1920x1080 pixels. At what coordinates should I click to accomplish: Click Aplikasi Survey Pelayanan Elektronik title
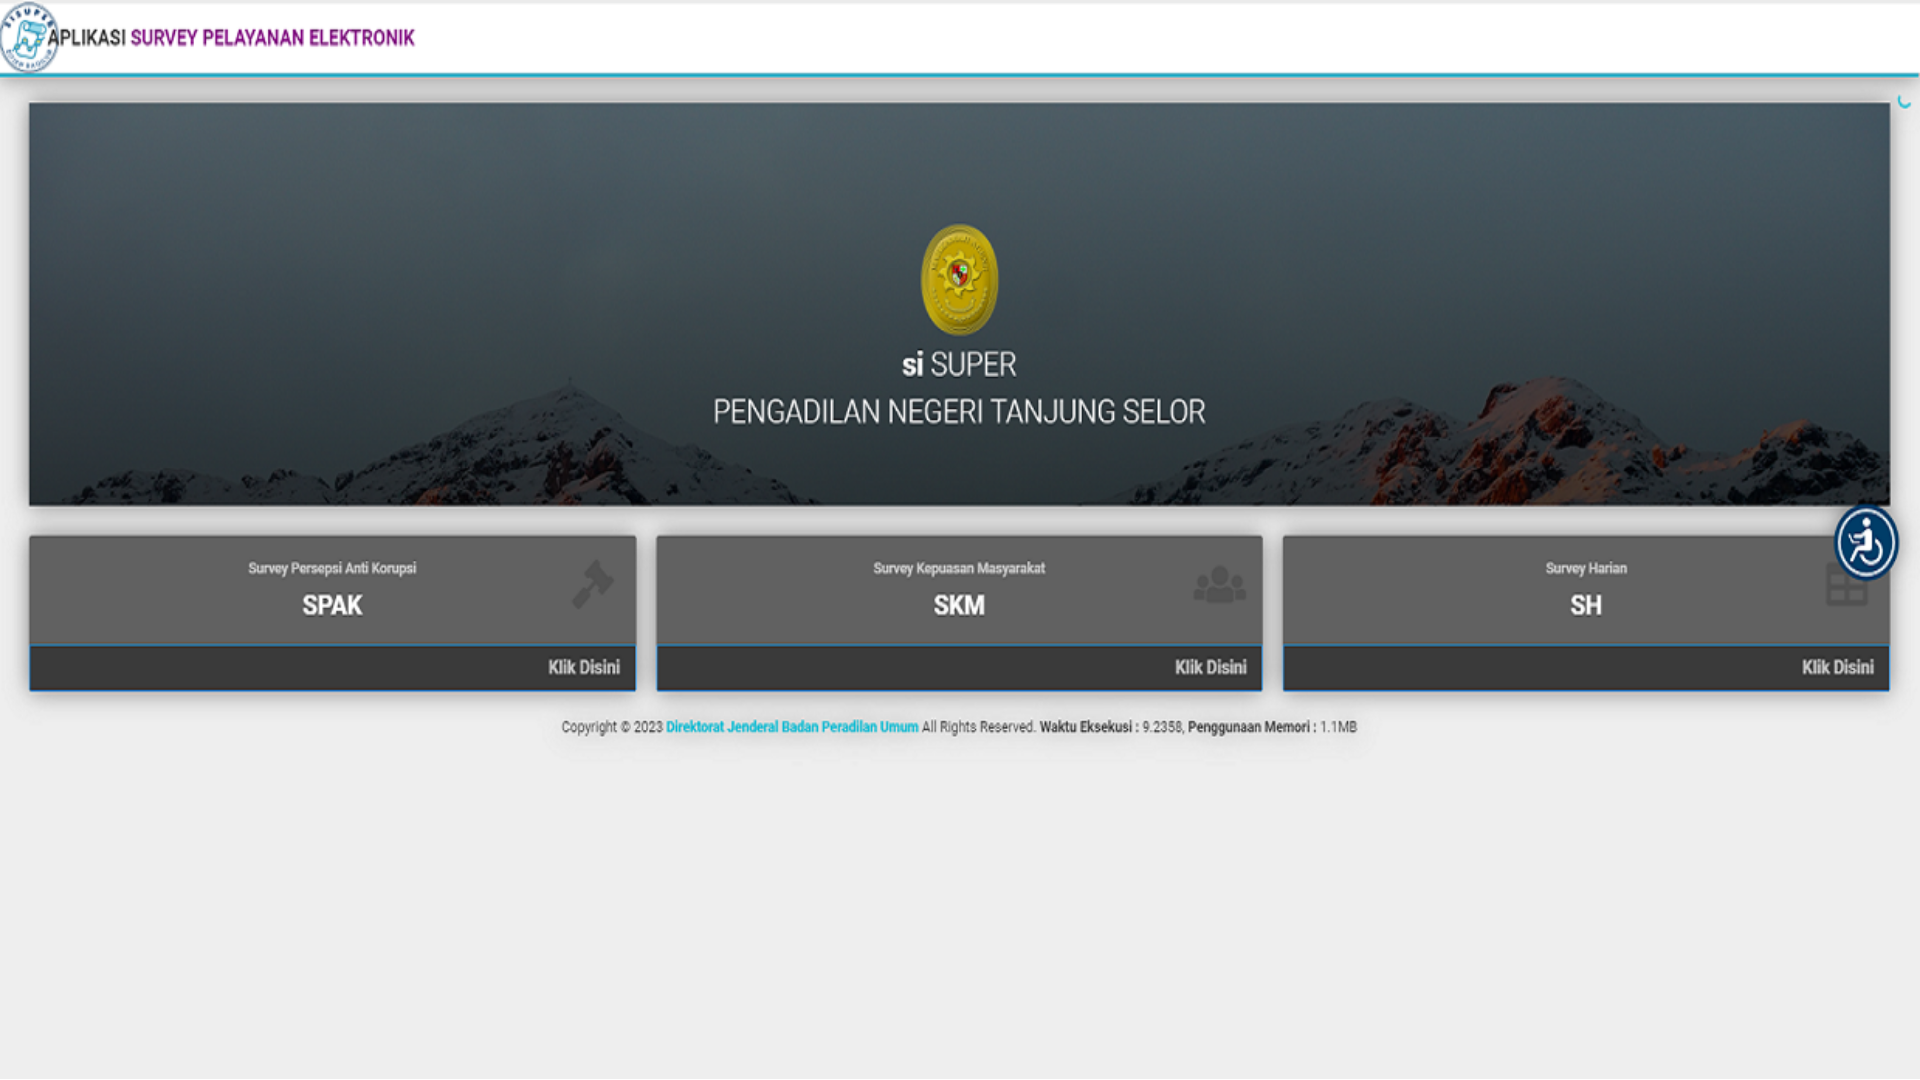pos(232,38)
